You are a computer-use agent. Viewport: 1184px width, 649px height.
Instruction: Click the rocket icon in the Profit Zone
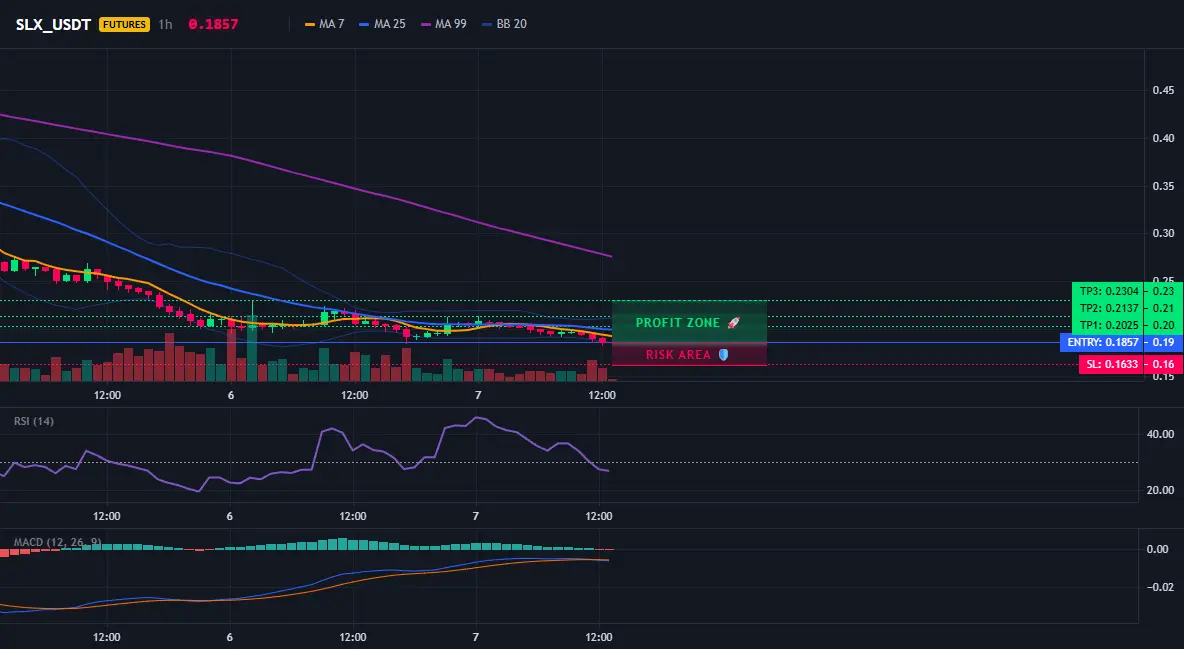coord(733,323)
